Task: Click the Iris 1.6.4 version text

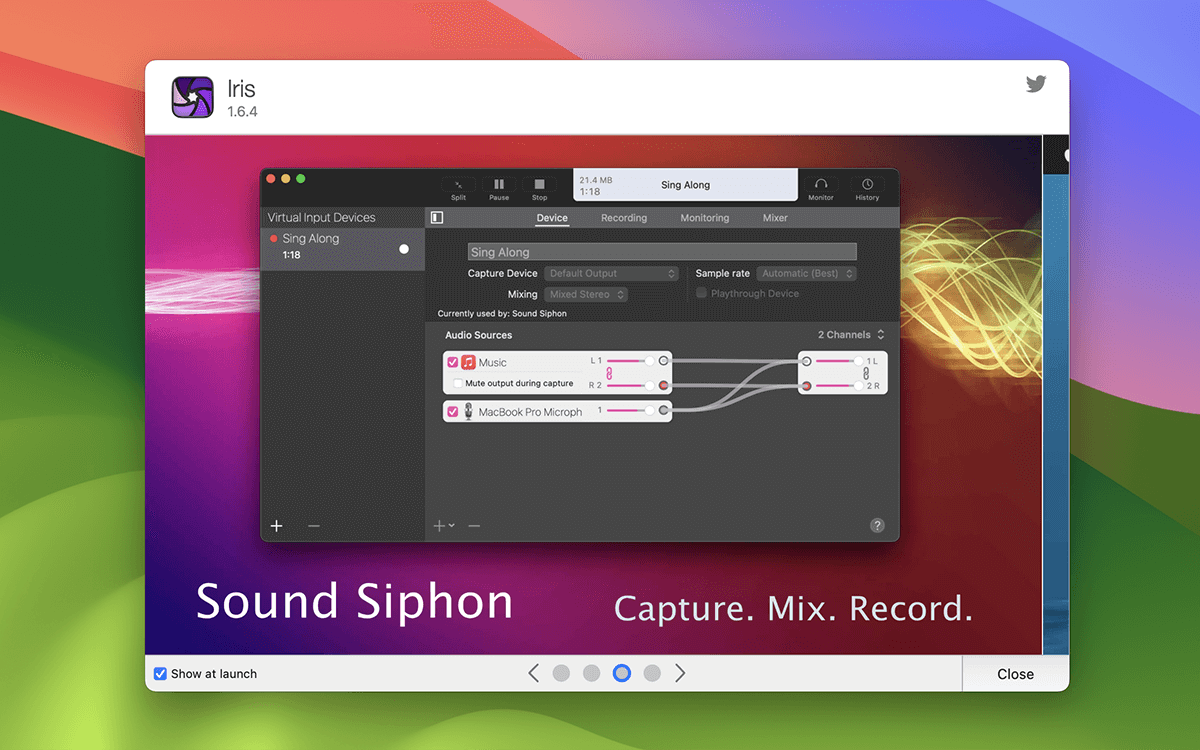Action: click(x=242, y=112)
